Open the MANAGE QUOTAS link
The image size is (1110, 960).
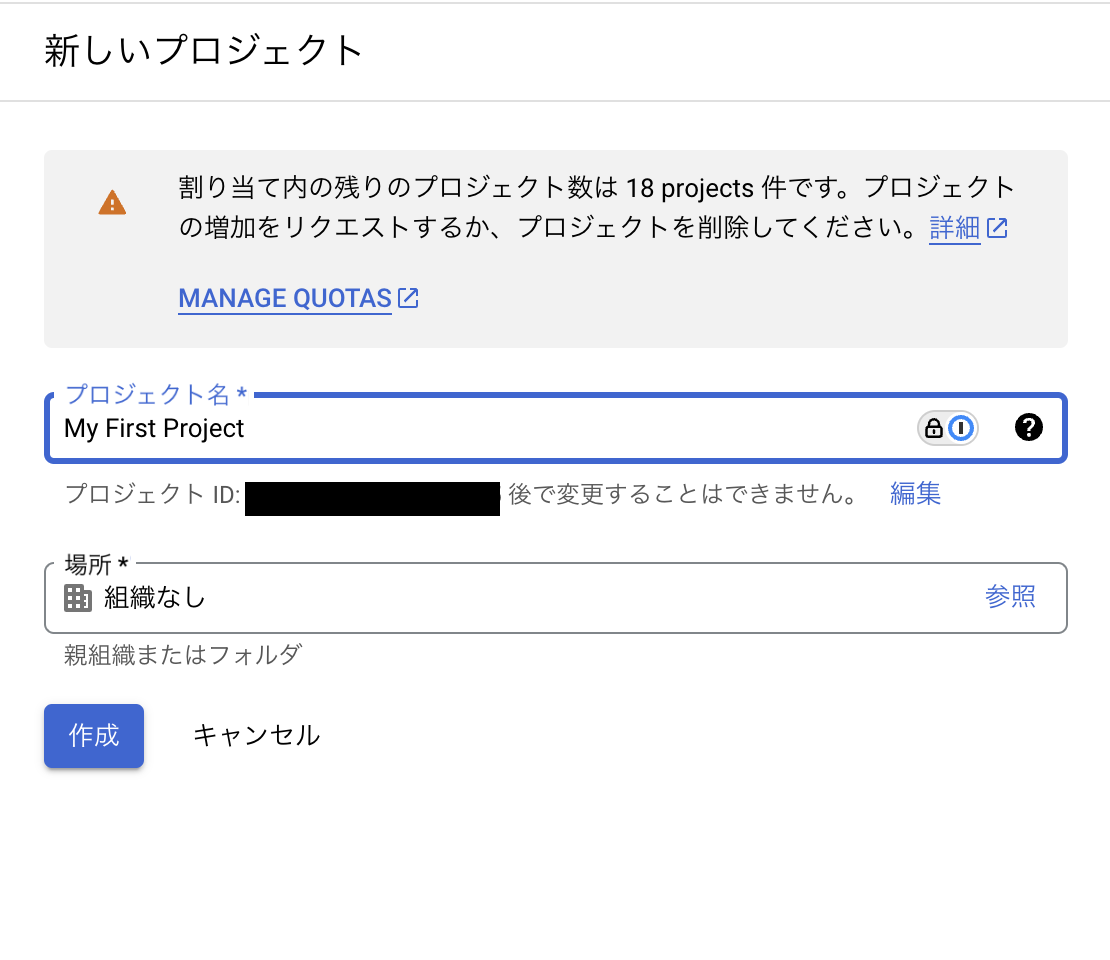[285, 298]
